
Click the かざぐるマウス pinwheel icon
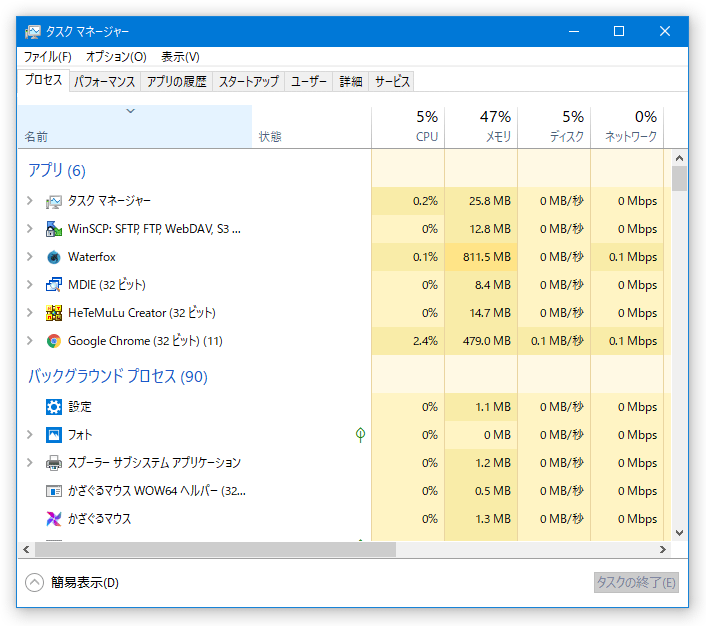[54, 519]
